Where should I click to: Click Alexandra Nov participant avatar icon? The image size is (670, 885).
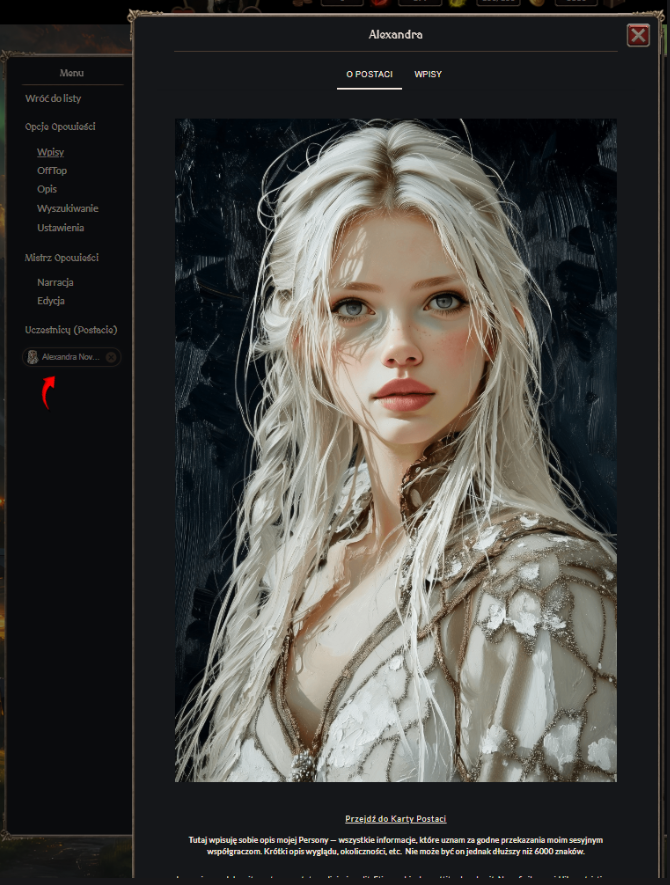(33, 357)
